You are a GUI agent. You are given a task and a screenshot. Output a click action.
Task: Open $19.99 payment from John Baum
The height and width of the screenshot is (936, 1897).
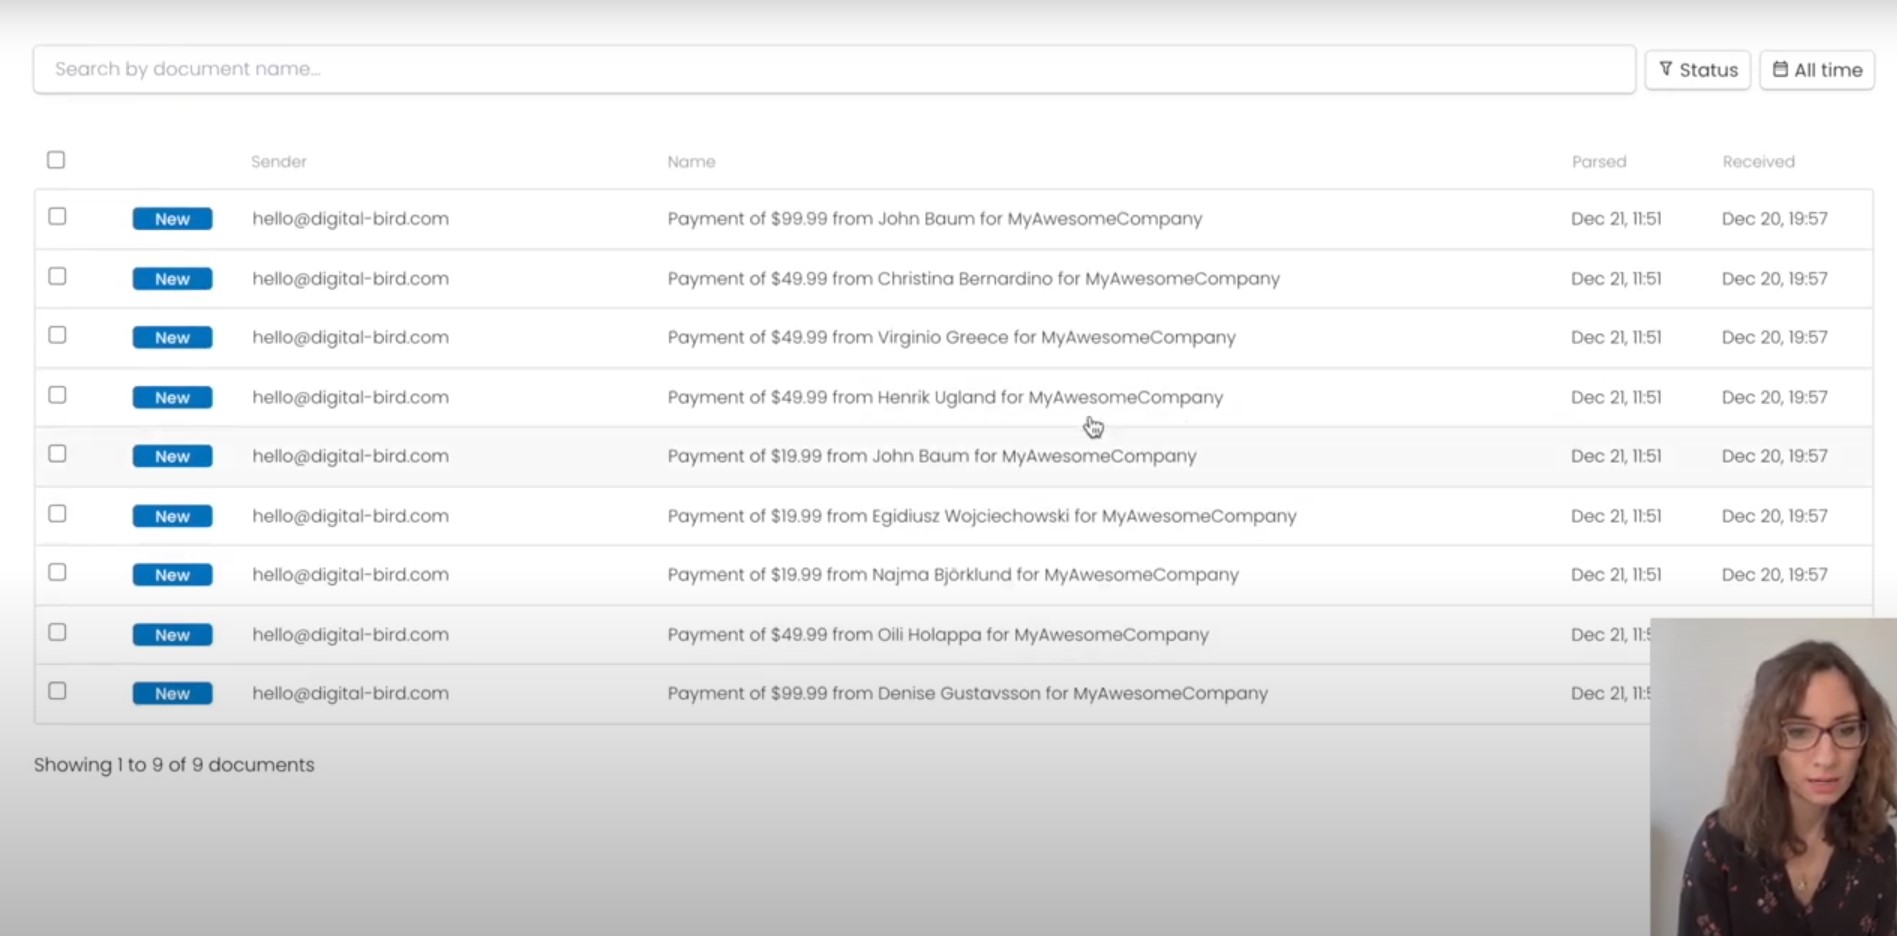click(932, 456)
